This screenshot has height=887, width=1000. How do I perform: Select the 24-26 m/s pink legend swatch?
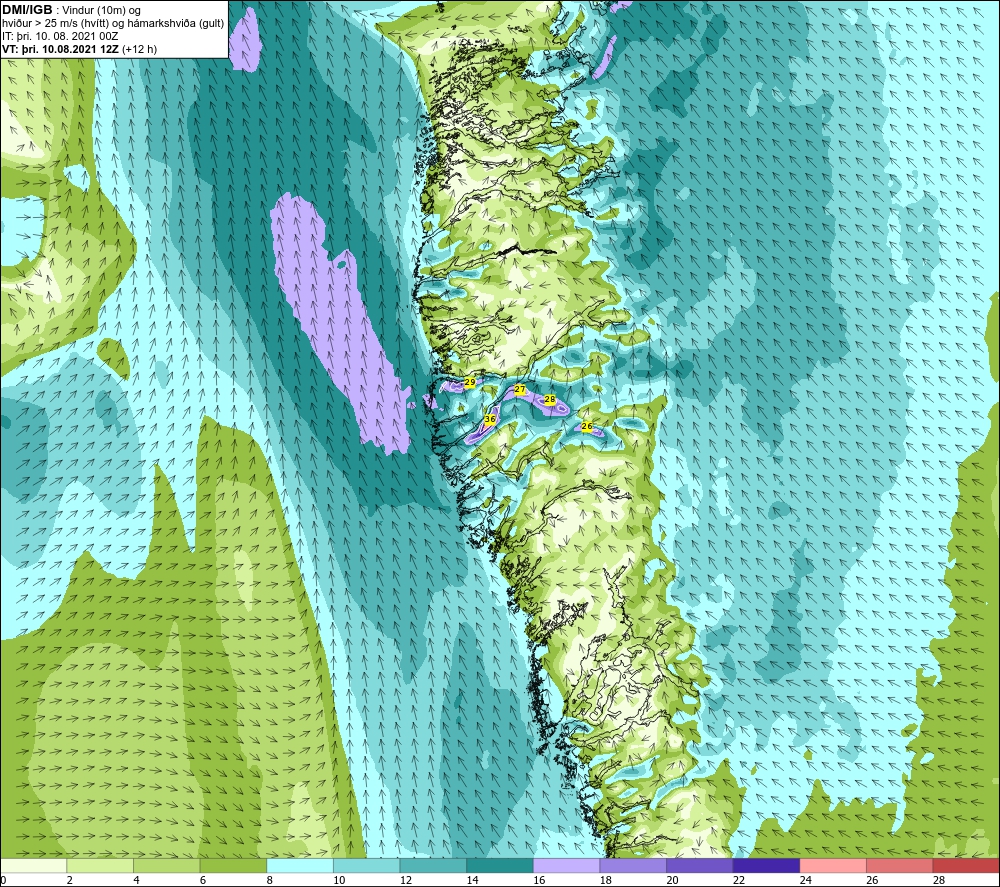(833, 865)
